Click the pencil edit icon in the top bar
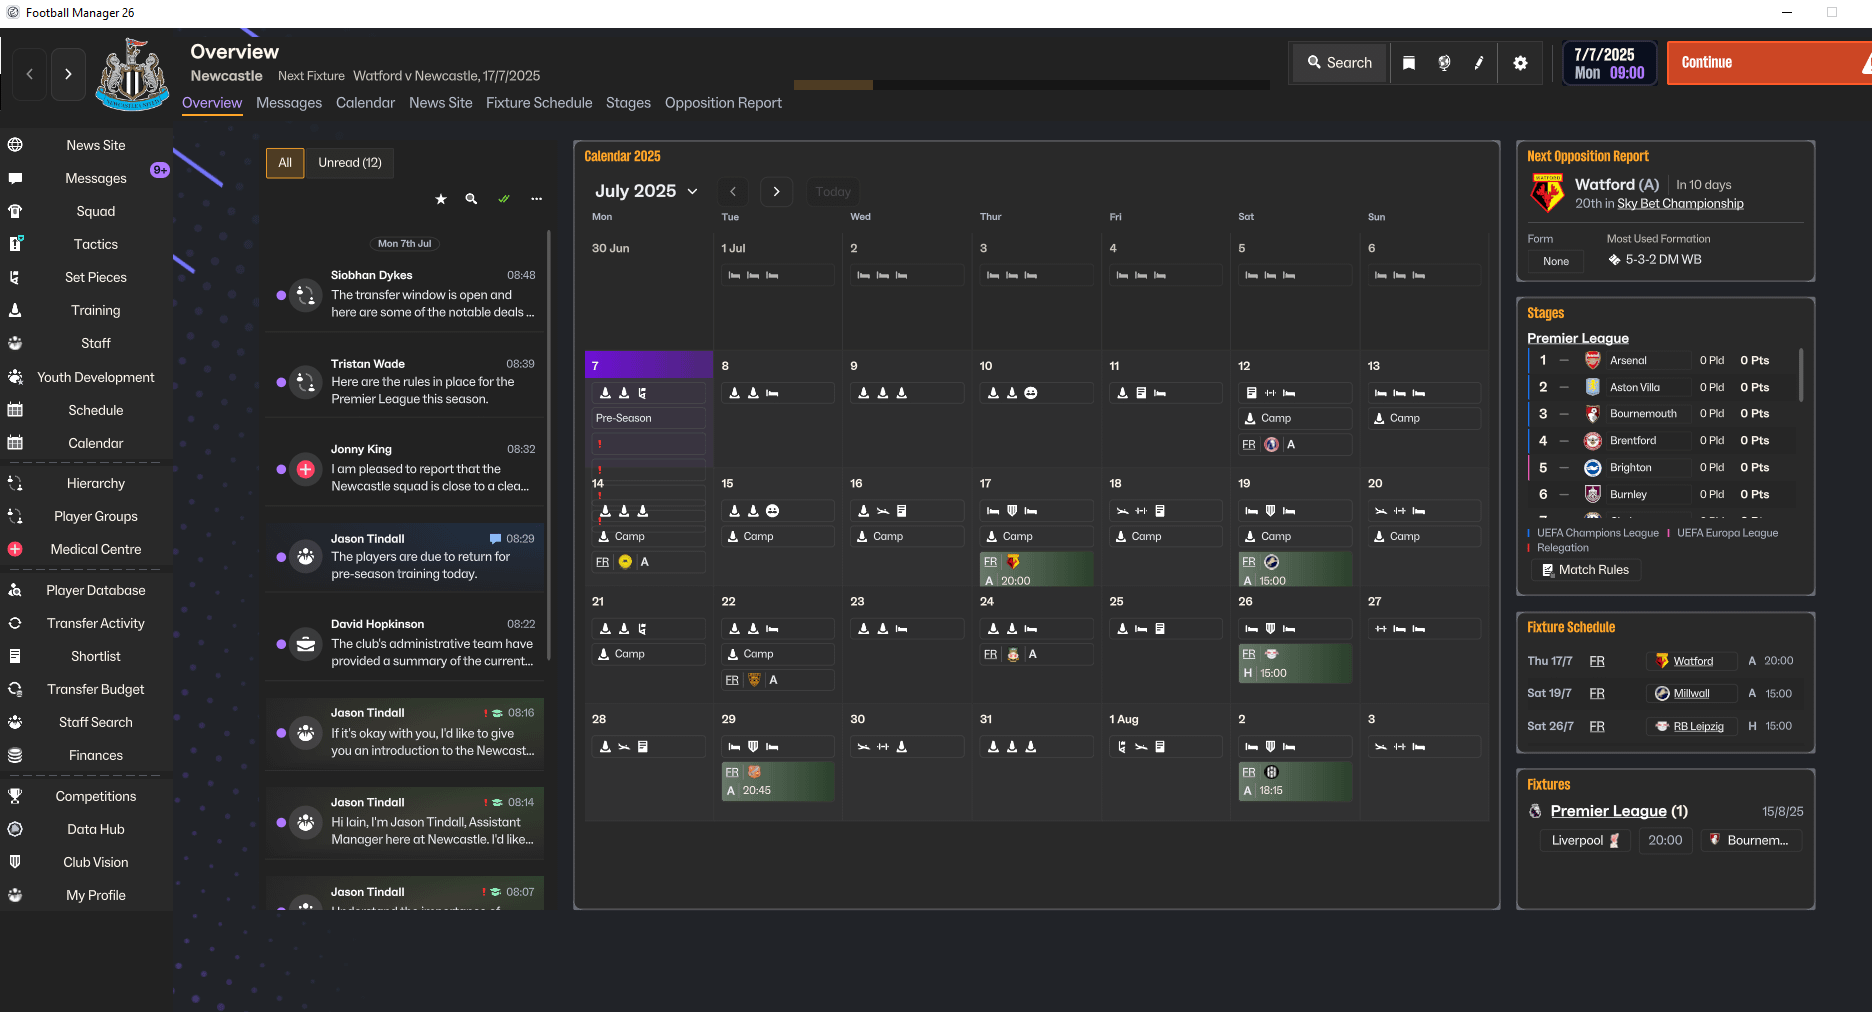Image resolution: width=1872 pixels, height=1012 pixels. pos(1479,63)
